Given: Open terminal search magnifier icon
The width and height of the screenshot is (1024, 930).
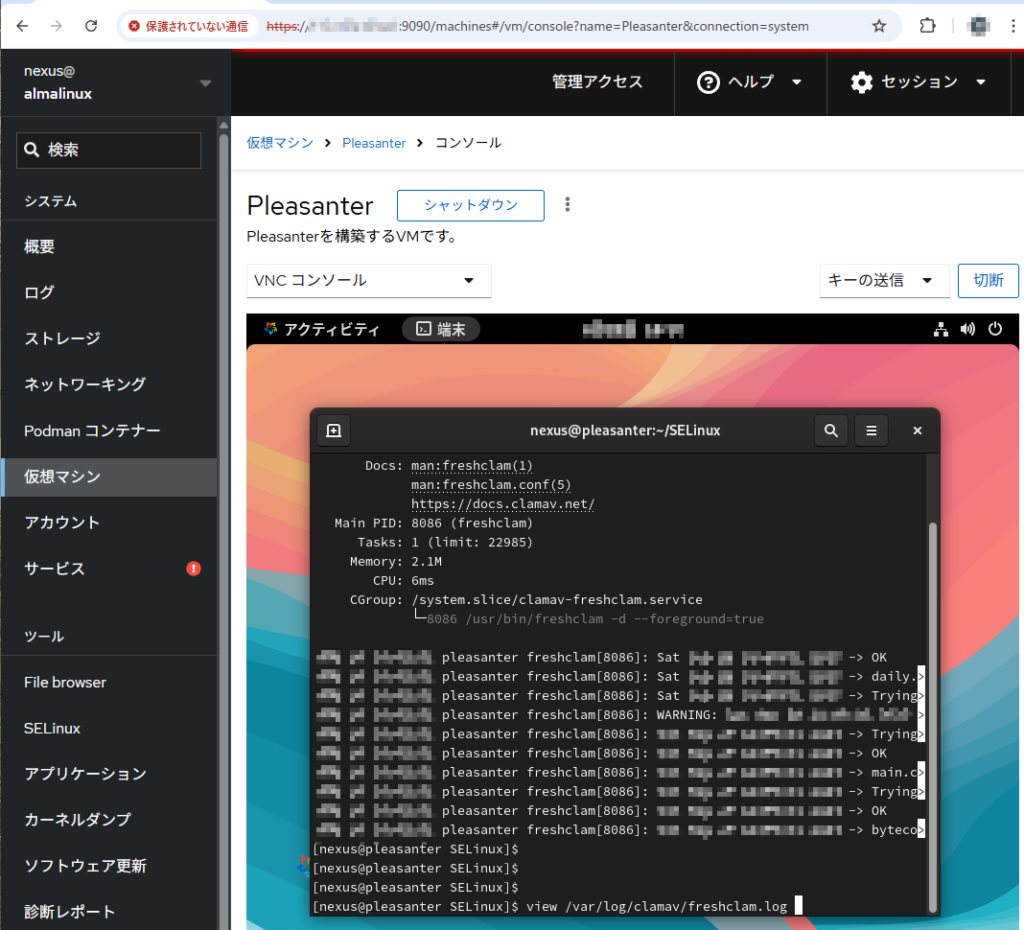Looking at the screenshot, I should pos(831,430).
